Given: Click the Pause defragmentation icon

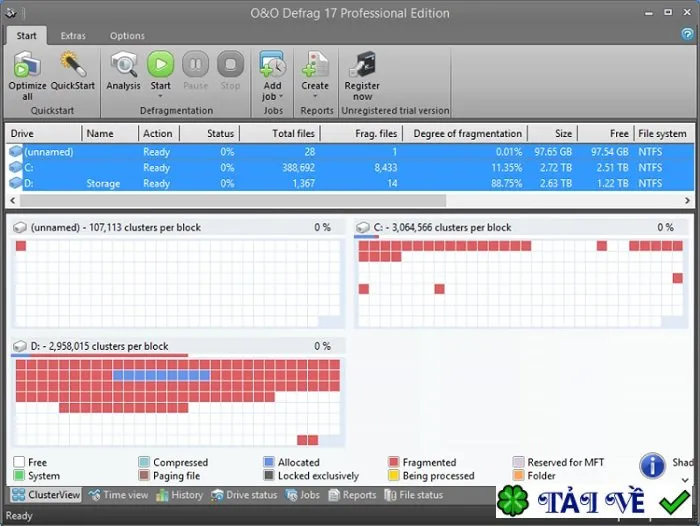Looking at the screenshot, I should (x=196, y=64).
